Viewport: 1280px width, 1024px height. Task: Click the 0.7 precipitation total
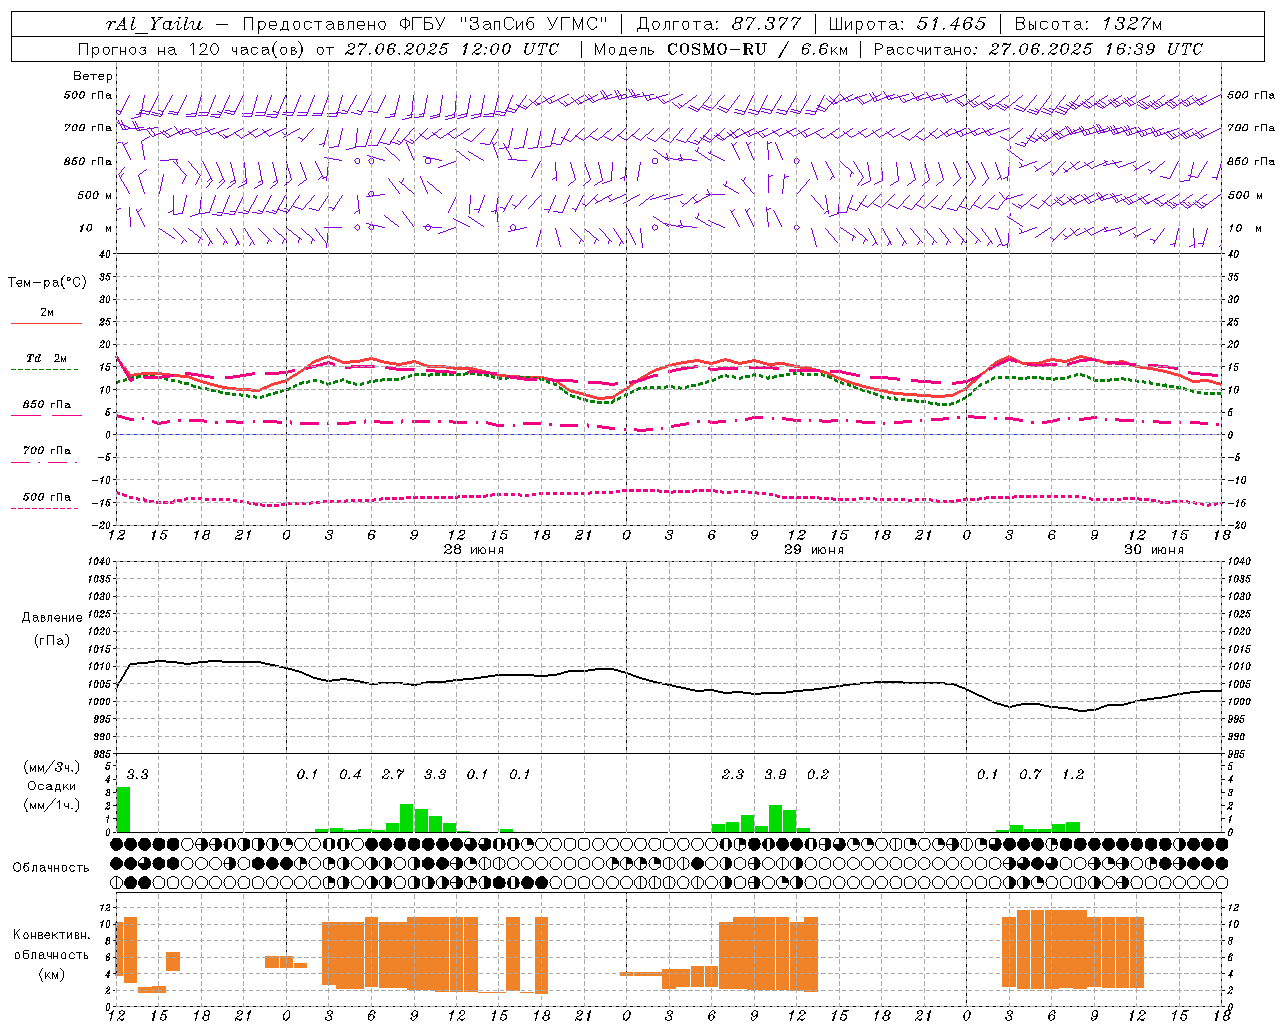(1030, 775)
